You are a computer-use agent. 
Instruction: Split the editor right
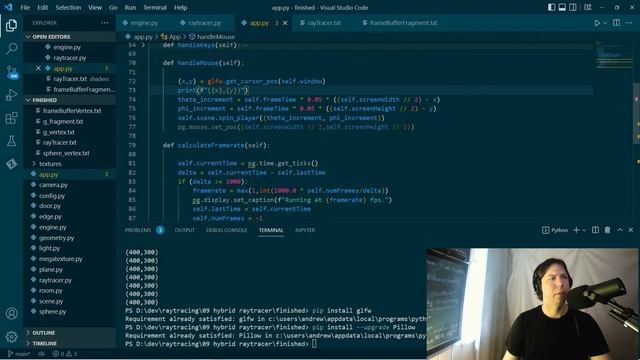617,23
